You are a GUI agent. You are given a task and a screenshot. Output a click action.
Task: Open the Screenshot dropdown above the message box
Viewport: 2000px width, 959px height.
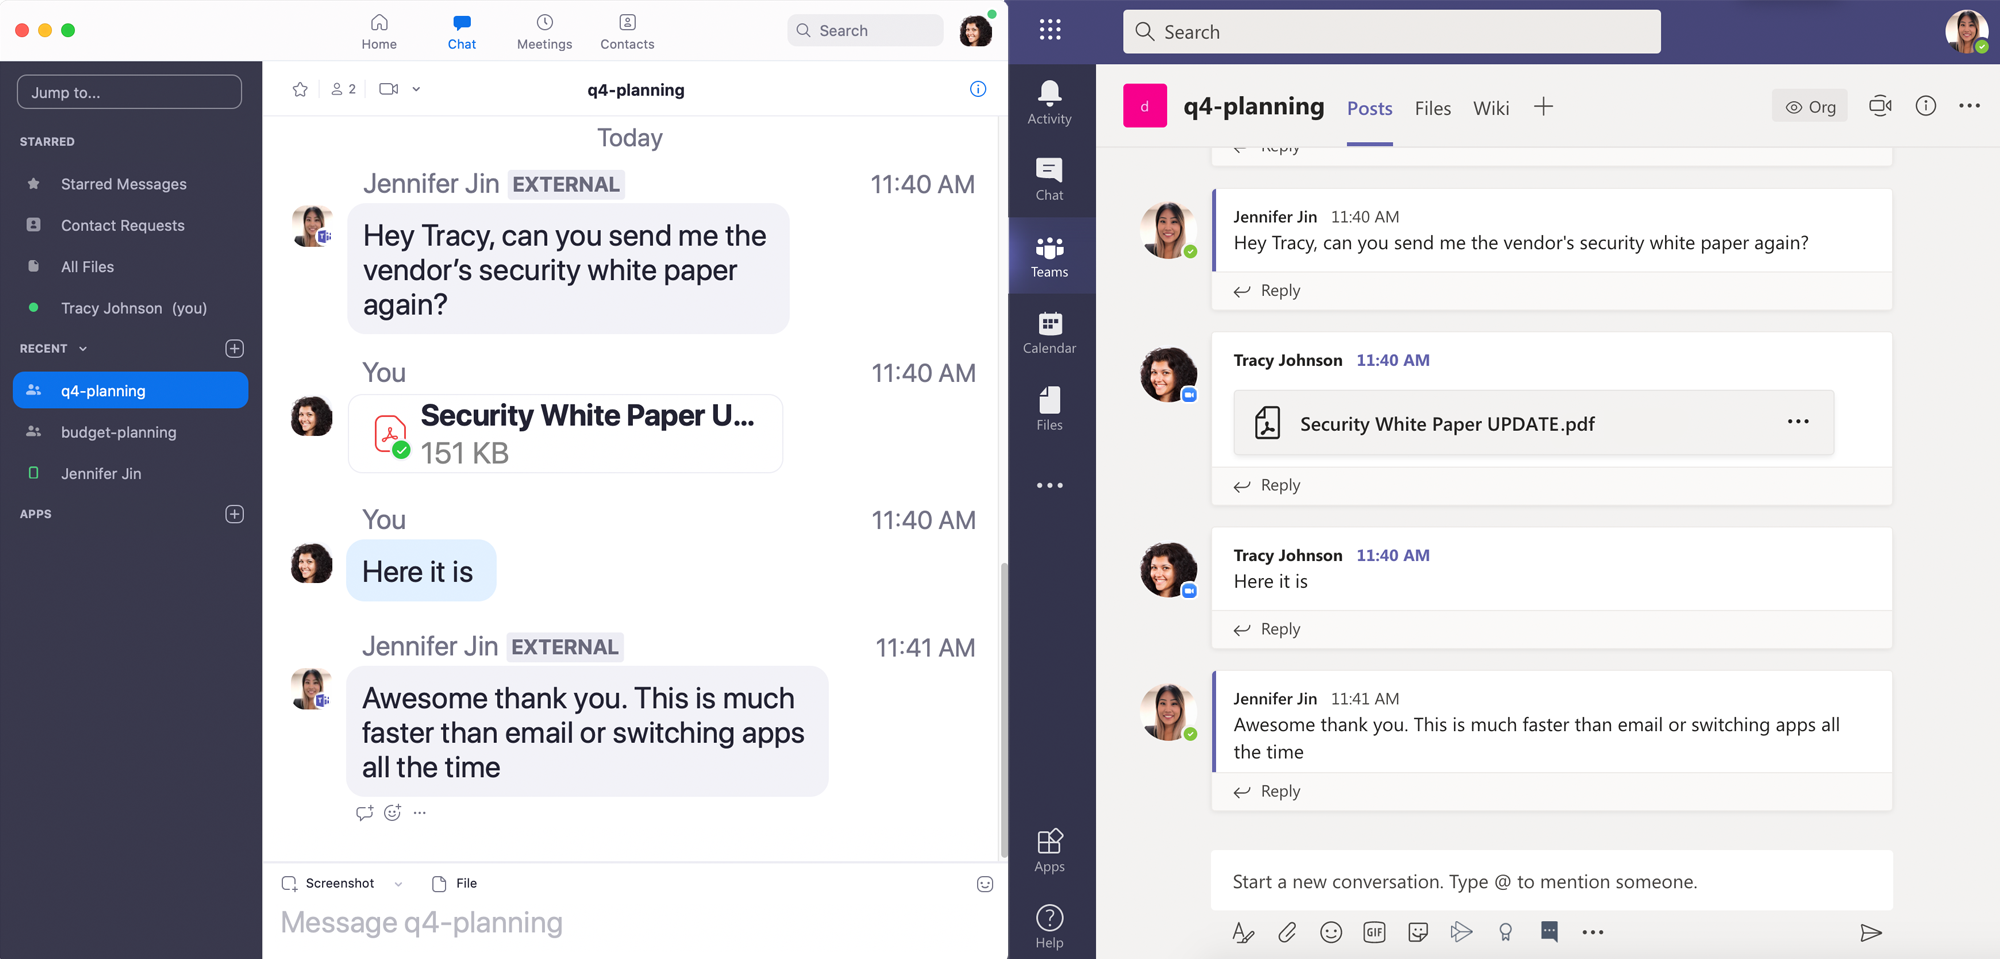tap(398, 883)
